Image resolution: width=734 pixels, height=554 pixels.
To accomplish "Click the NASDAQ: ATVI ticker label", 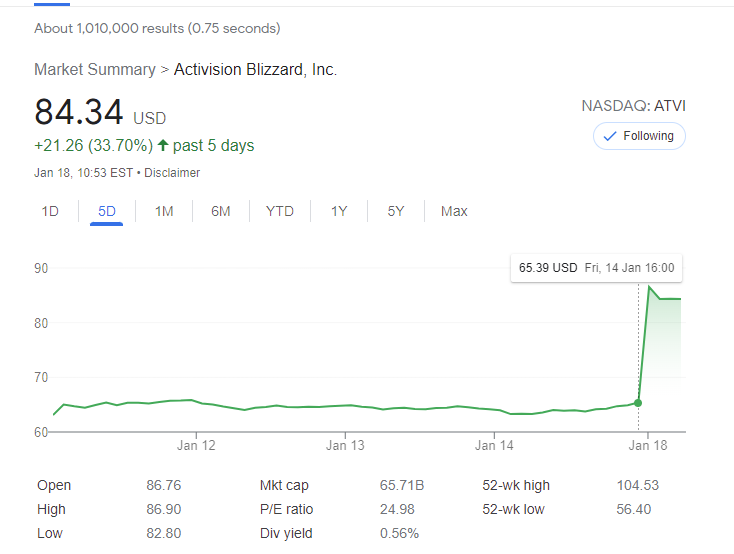I will click(633, 106).
